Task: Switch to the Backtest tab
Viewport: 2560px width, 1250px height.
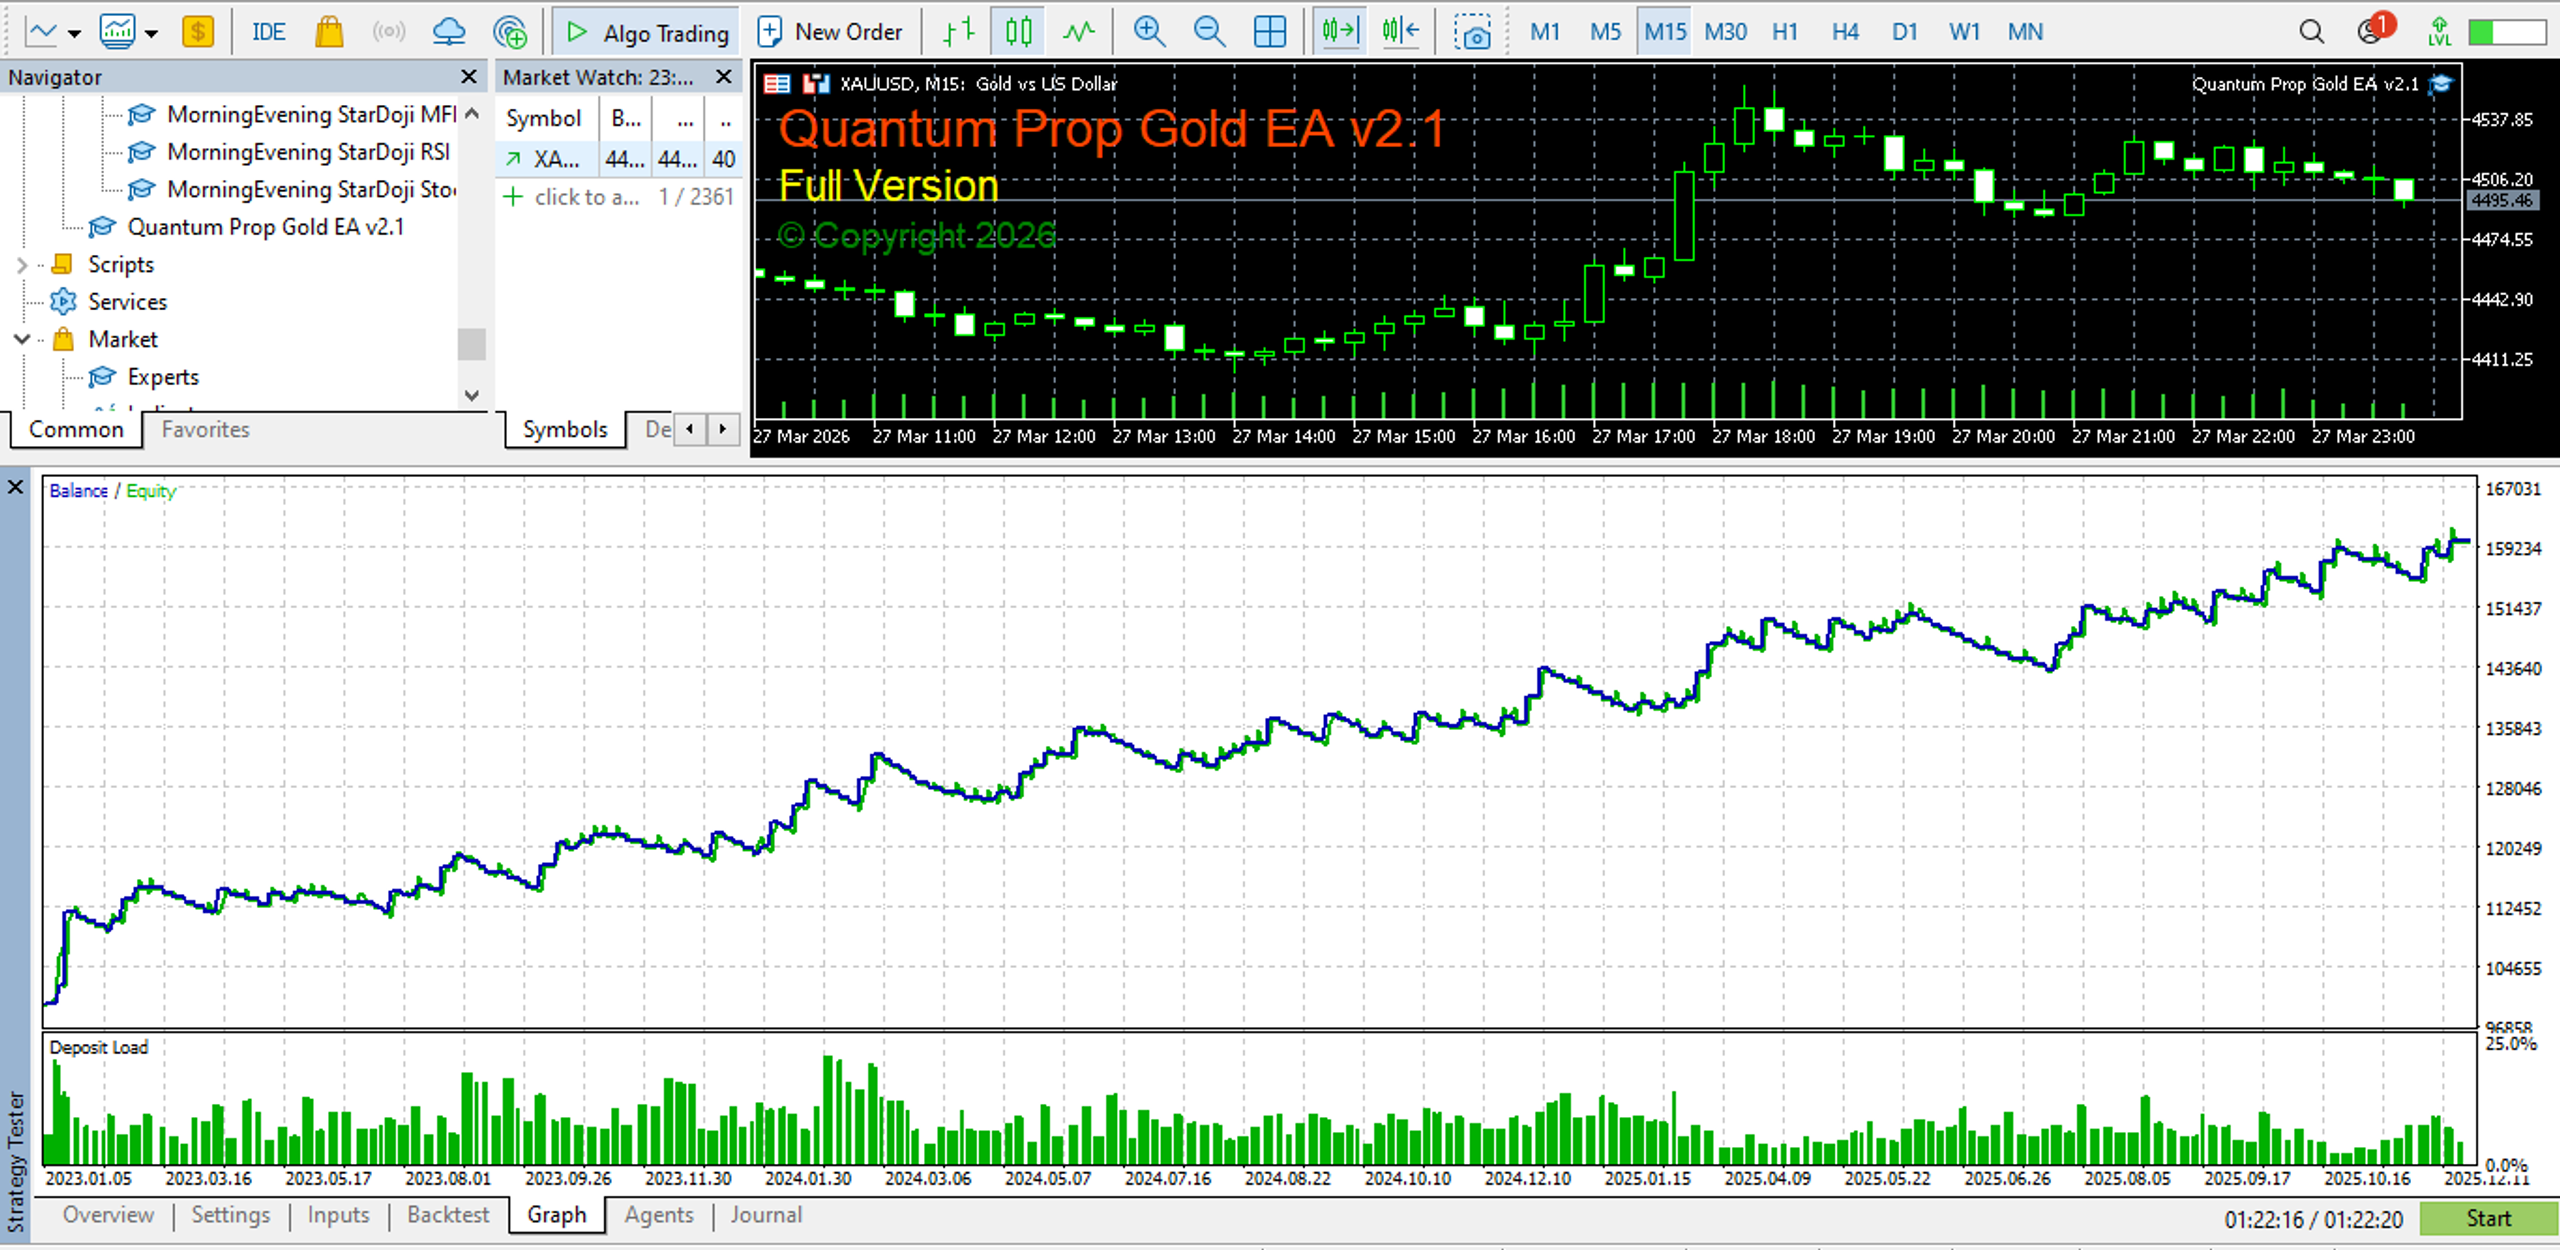Action: pos(448,1215)
